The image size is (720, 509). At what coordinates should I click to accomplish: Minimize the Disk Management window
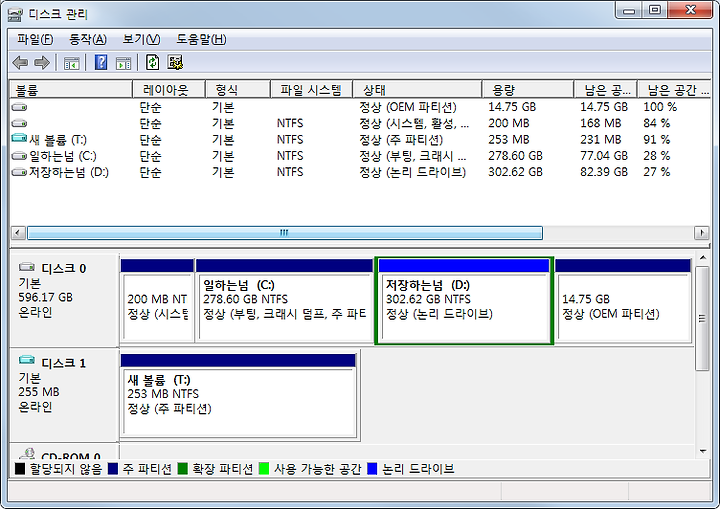(629, 11)
